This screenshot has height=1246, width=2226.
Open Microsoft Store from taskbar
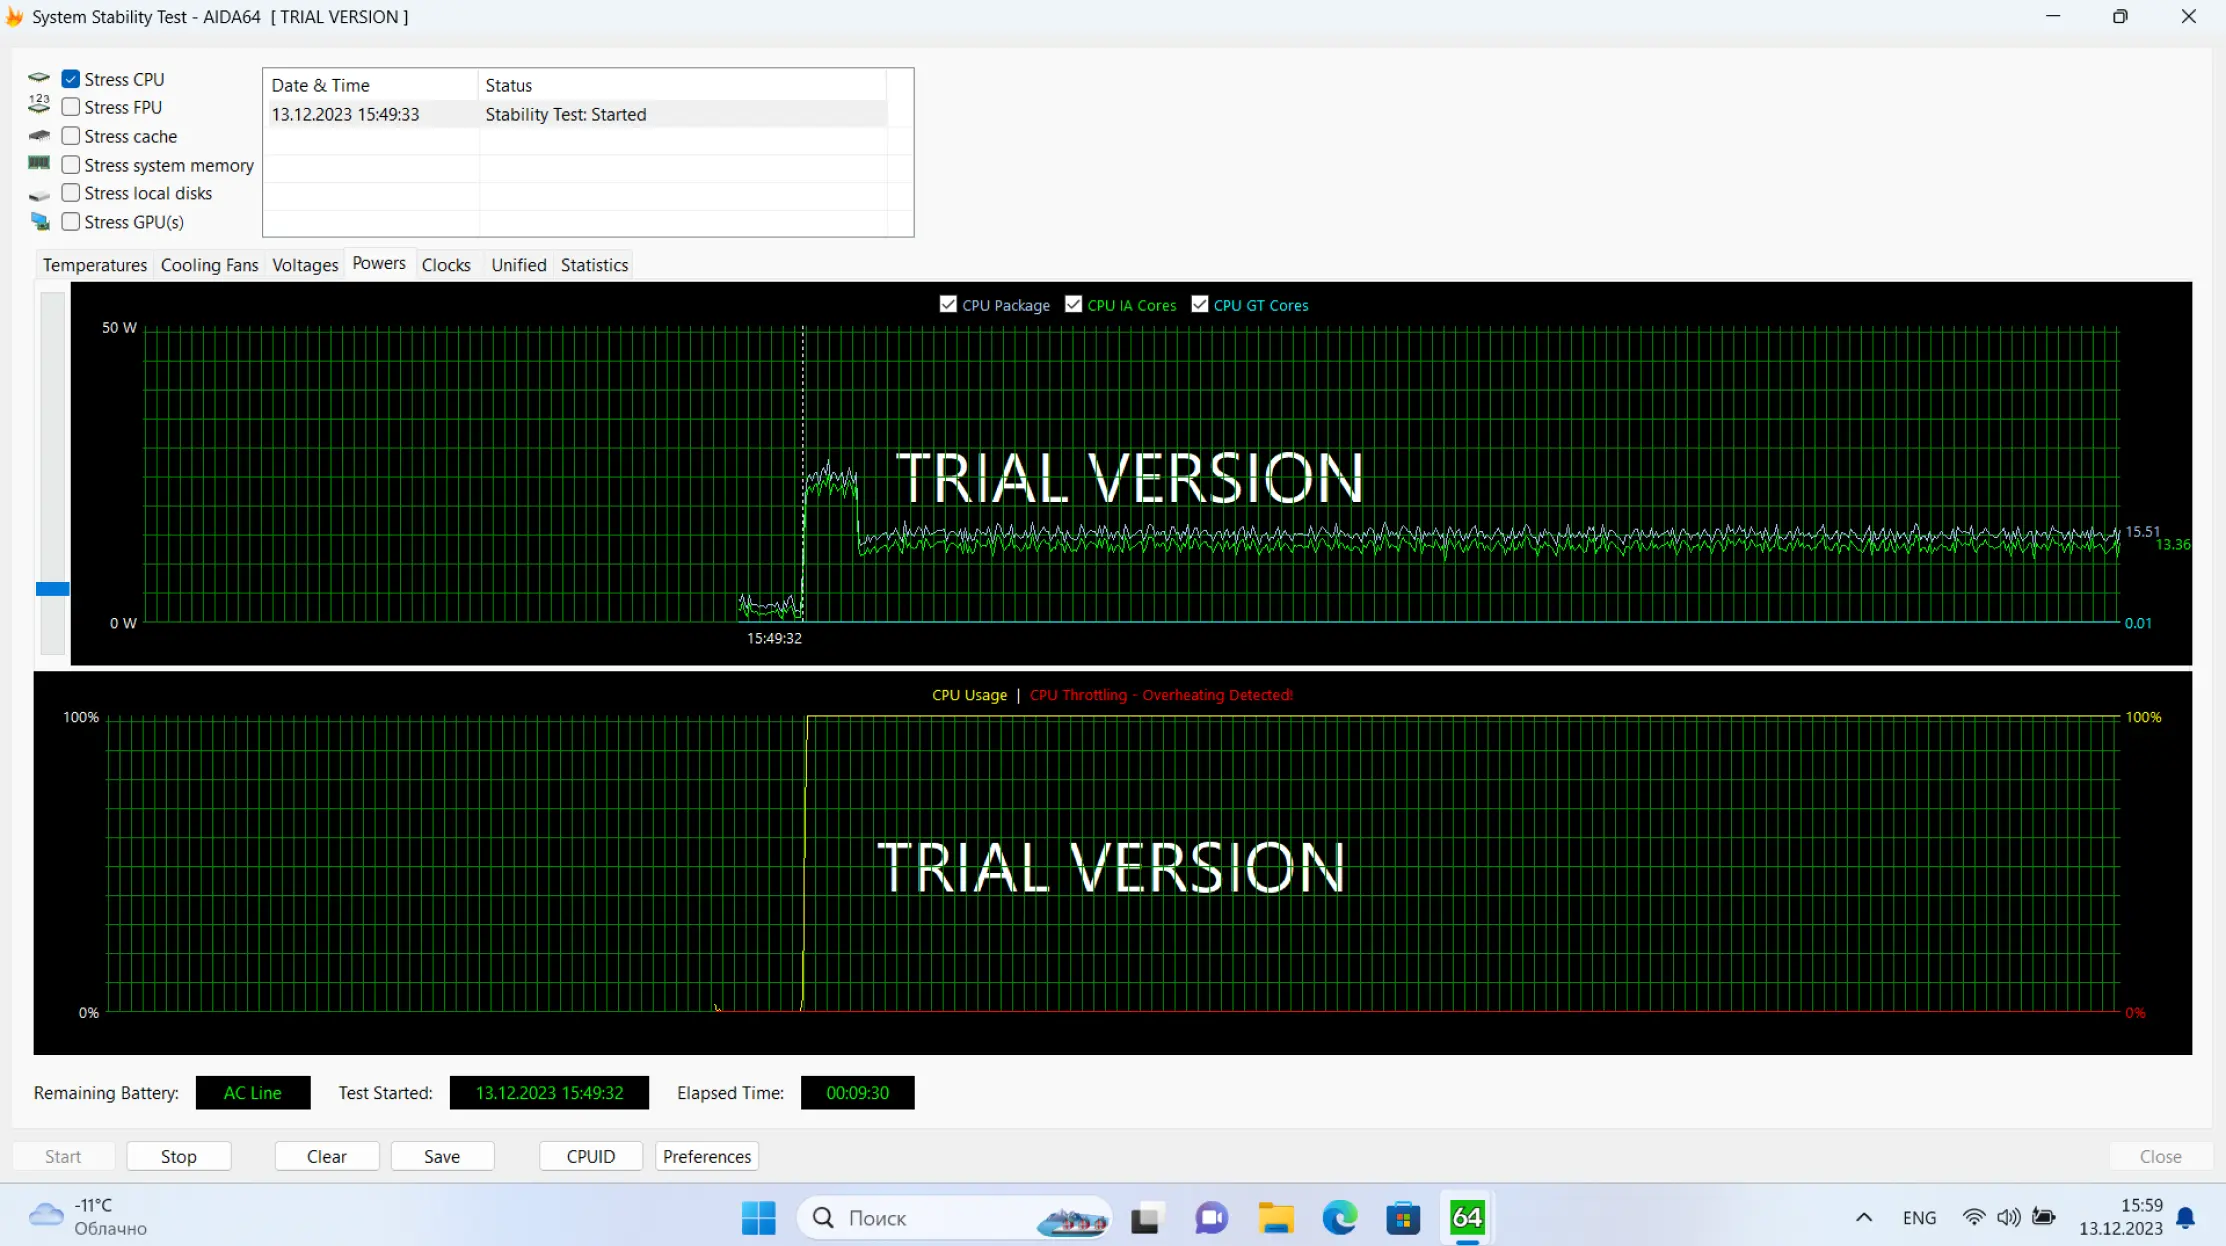[x=1403, y=1217]
